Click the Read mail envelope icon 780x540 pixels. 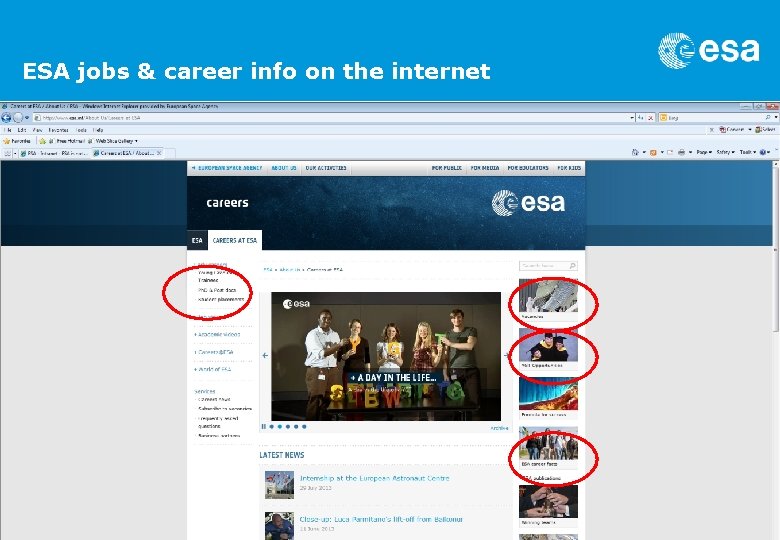pyautogui.click(x=670, y=152)
